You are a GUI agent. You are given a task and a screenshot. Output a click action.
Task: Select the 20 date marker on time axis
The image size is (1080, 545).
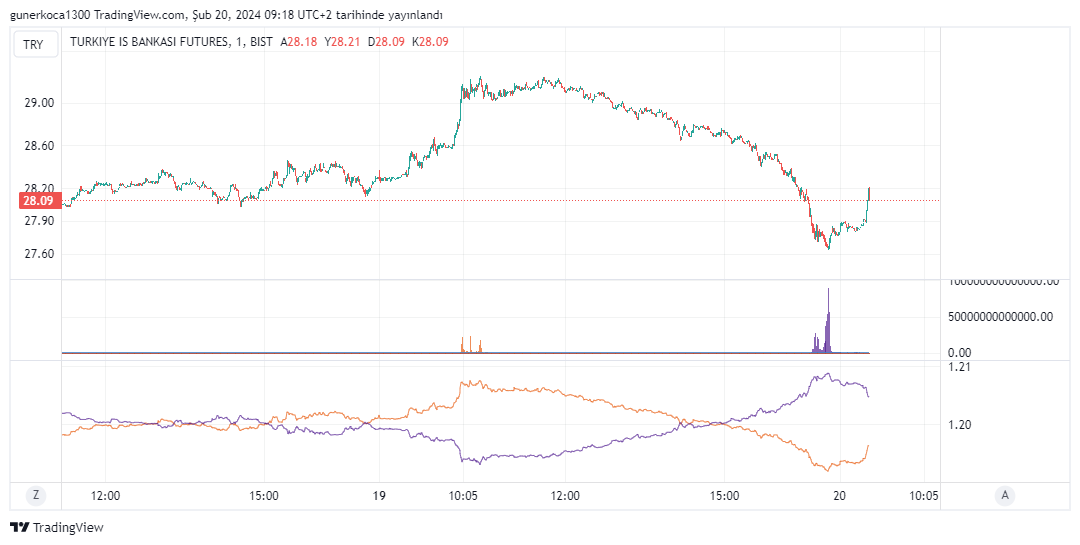(840, 495)
